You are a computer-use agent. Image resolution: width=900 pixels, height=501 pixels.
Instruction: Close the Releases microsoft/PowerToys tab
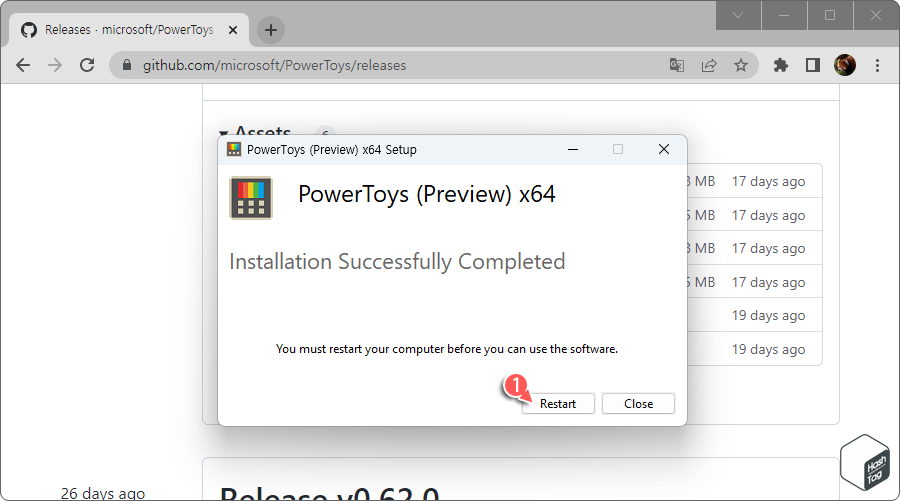click(233, 30)
